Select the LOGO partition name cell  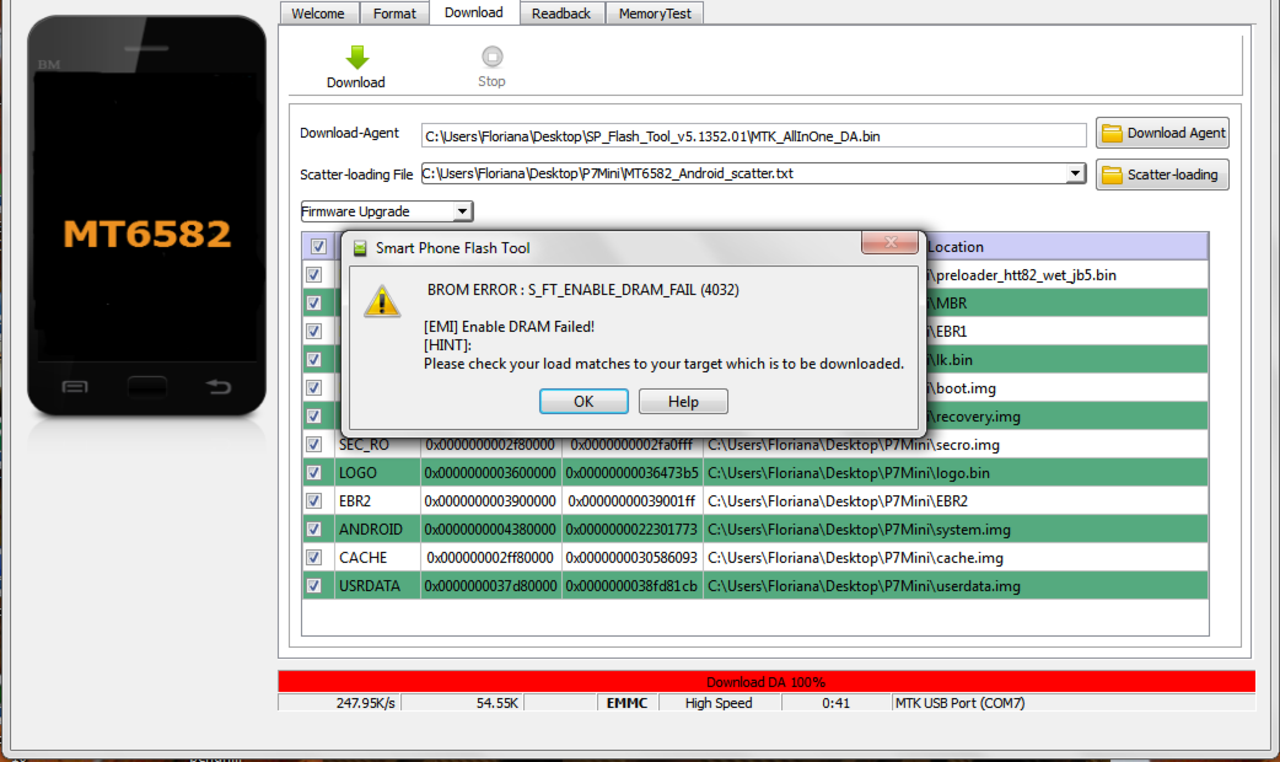377,473
